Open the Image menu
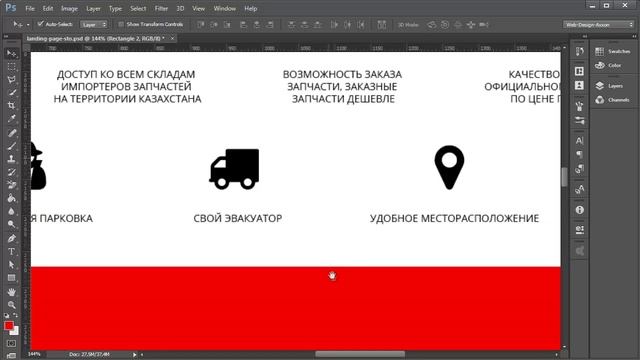The image size is (640, 360). pyautogui.click(x=69, y=8)
